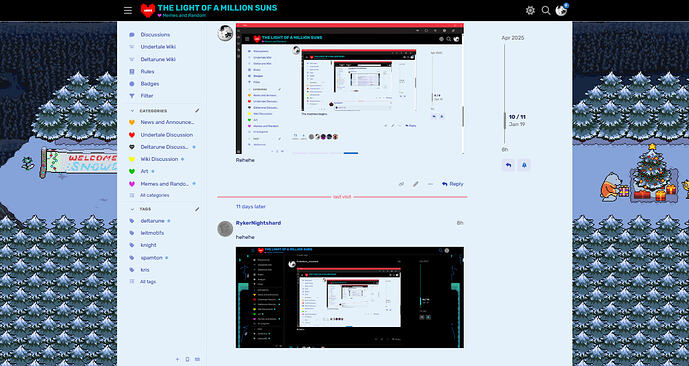Open THE LIGHT OF A MILLION SUNS title link
This screenshot has width=689, height=366.
[217, 7]
